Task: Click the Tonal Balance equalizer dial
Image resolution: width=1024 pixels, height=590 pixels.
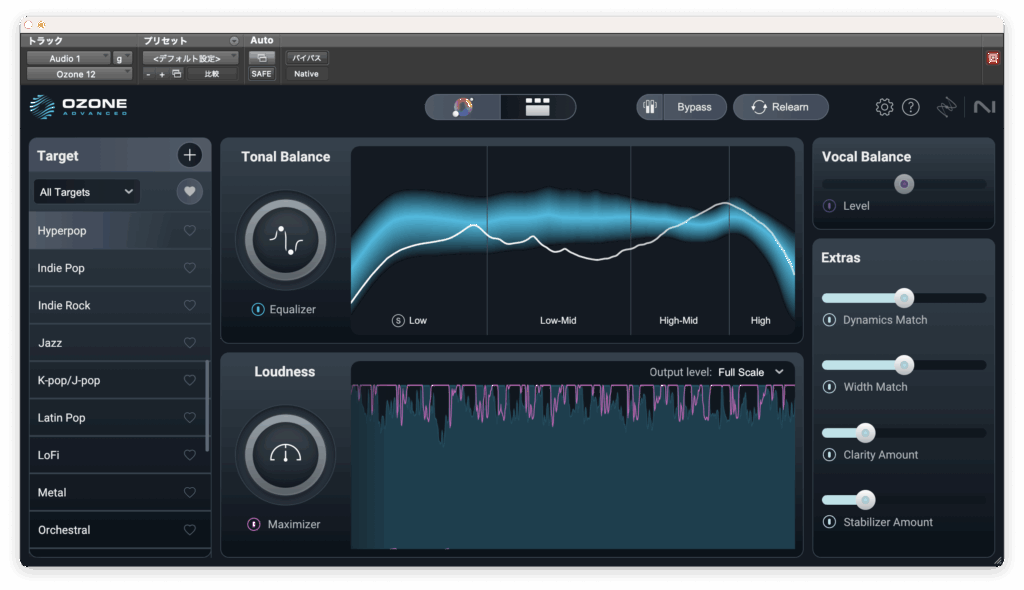Action: click(285, 240)
